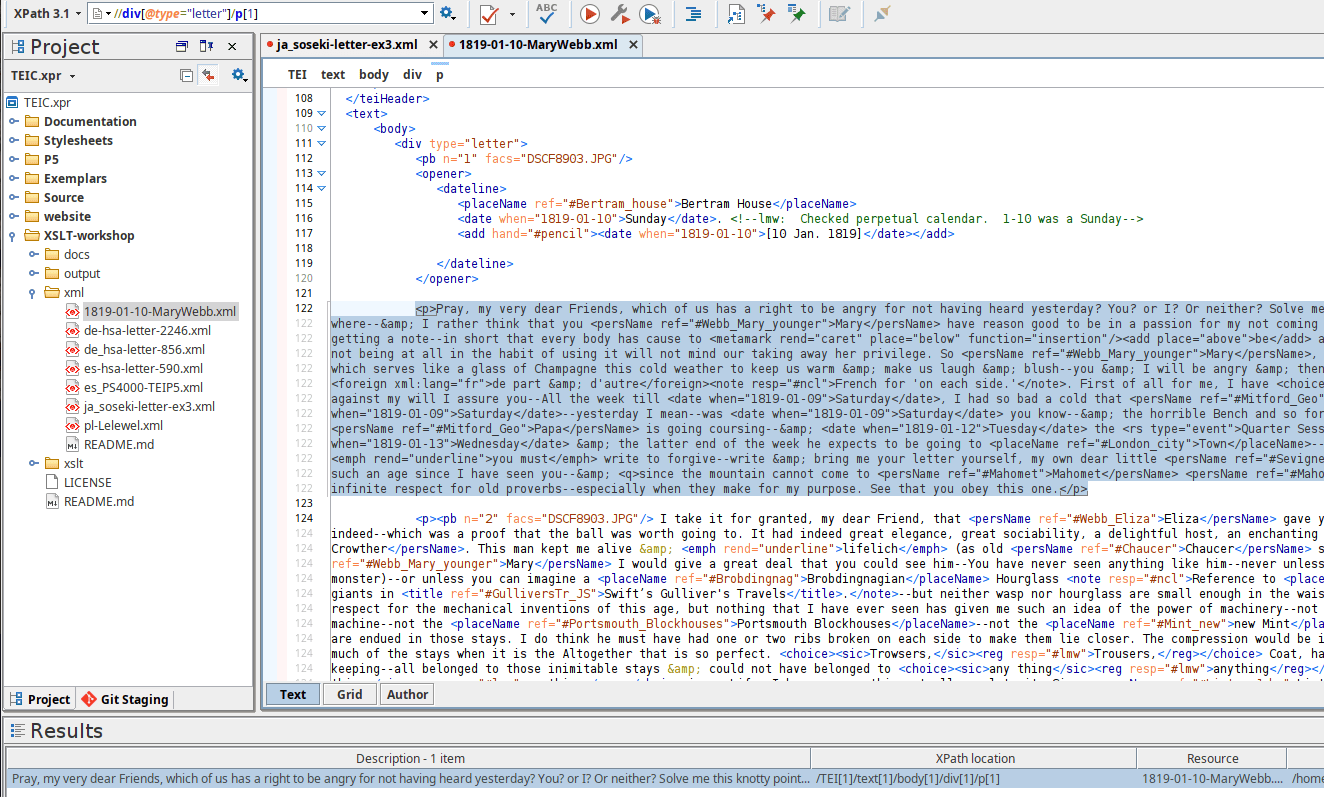
Task: Toggle link with editor in Project panel
Action: 208,75
